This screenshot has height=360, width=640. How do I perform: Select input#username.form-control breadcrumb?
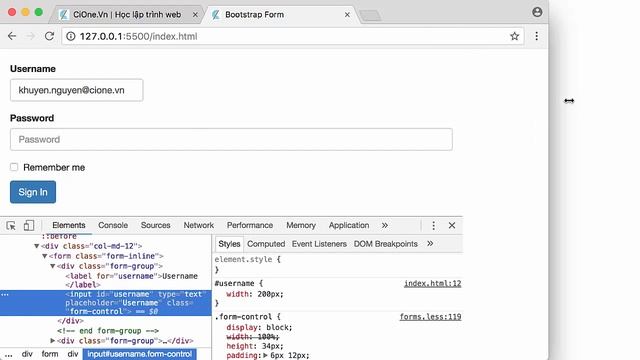click(x=139, y=354)
